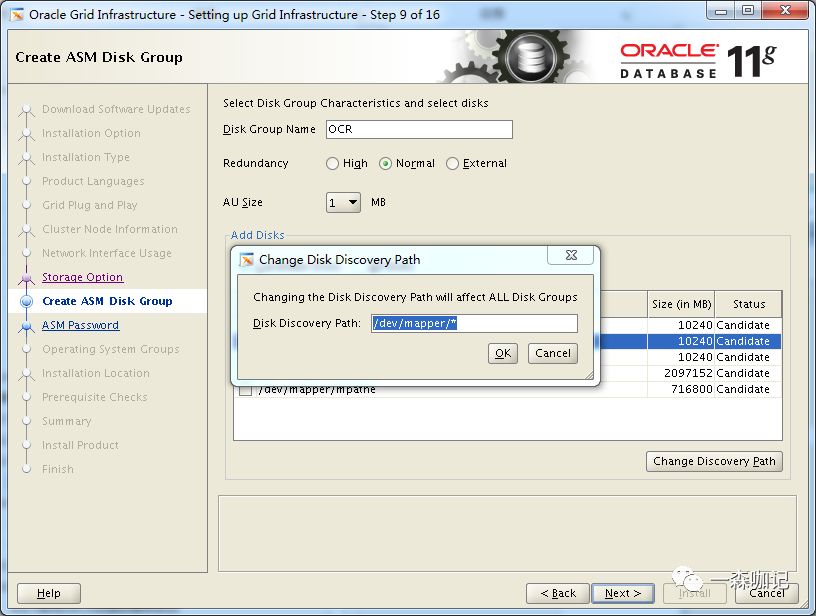The height and width of the screenshot is (616, 816).
Task: Go to the Storage Option step
Action: (x=82, y=277)
